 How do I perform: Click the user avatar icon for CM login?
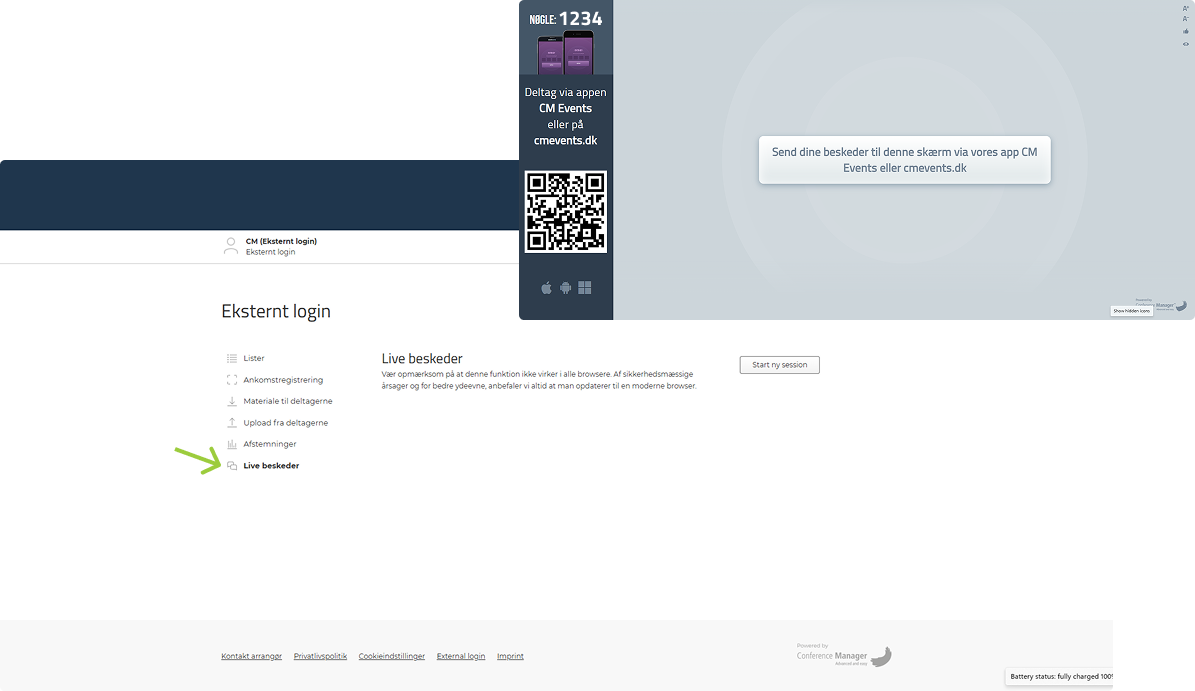[230, 246]
